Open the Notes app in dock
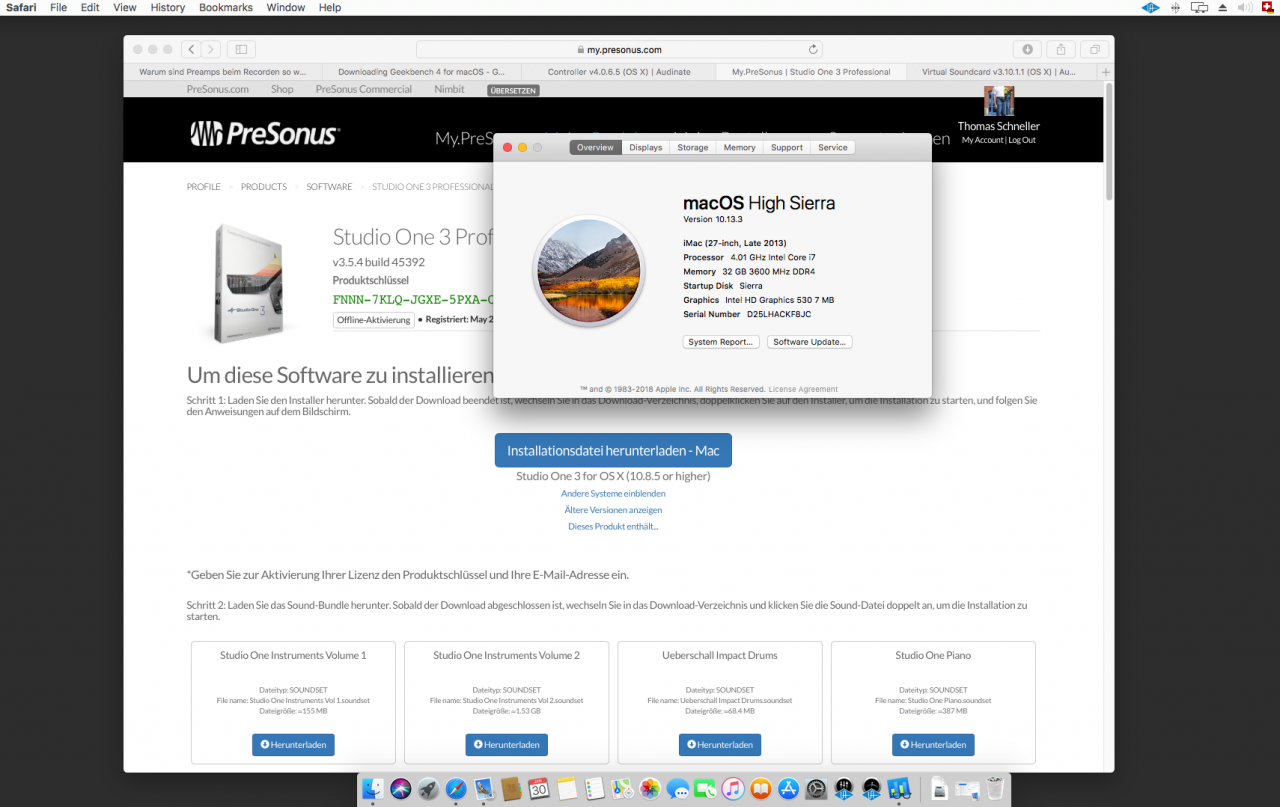The image size is (1280, 807). 567,788
